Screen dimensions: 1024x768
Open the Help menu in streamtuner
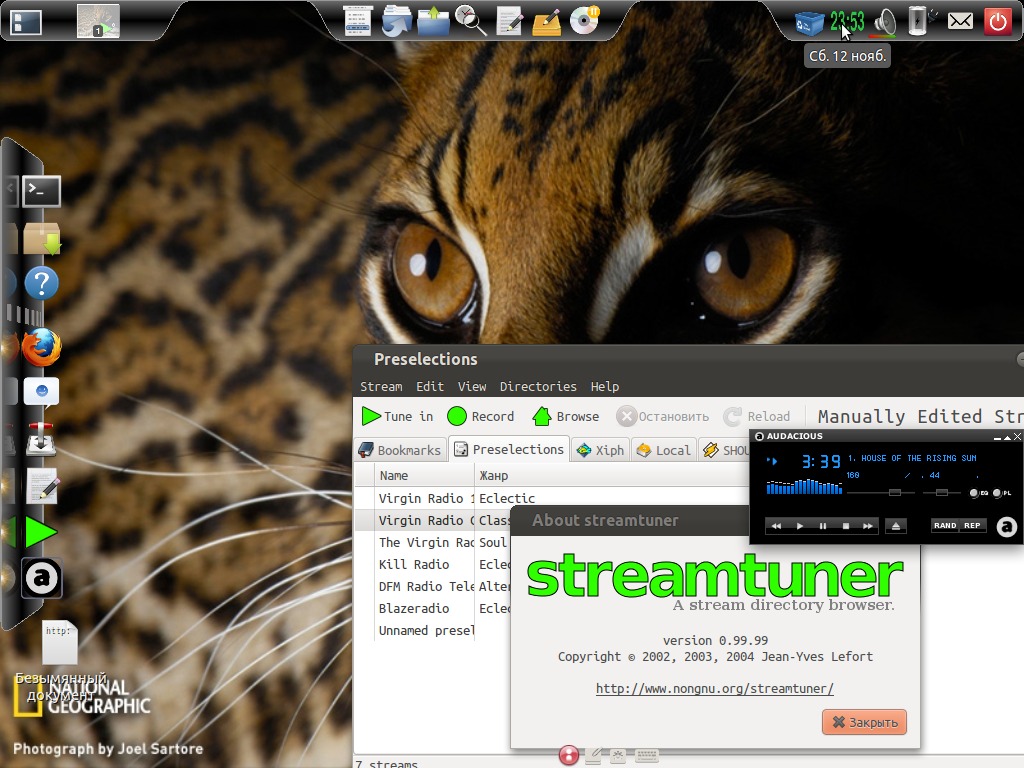[605, 387]
